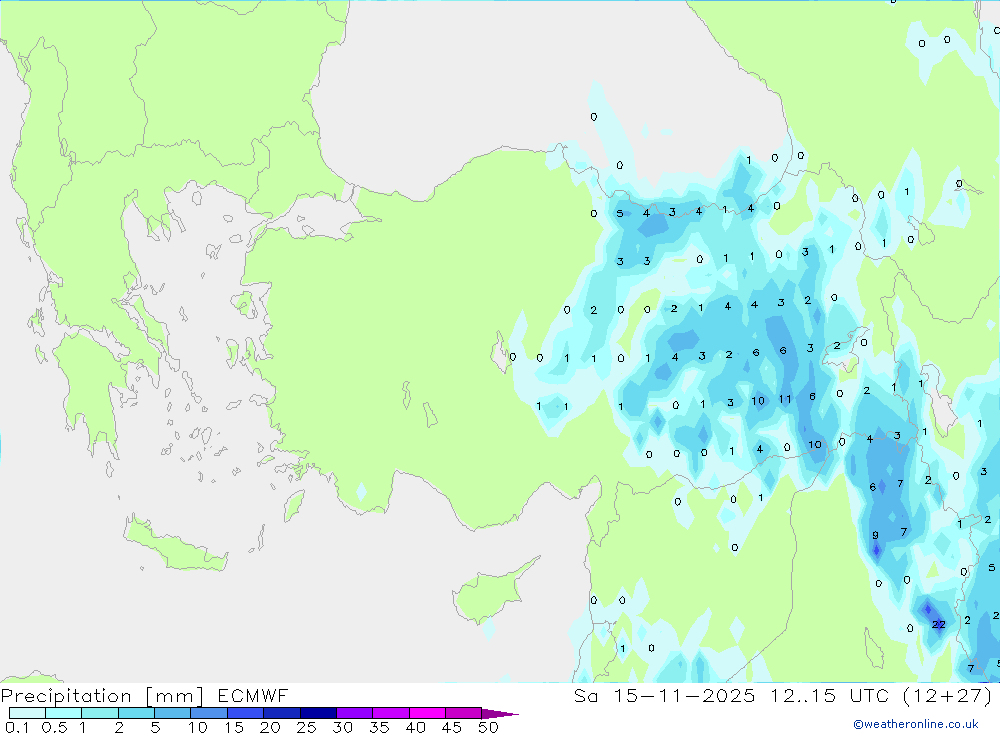Pick the 15–20 mm legend color swatch
Screen dimensions: 1000x733
coord(246,713)
